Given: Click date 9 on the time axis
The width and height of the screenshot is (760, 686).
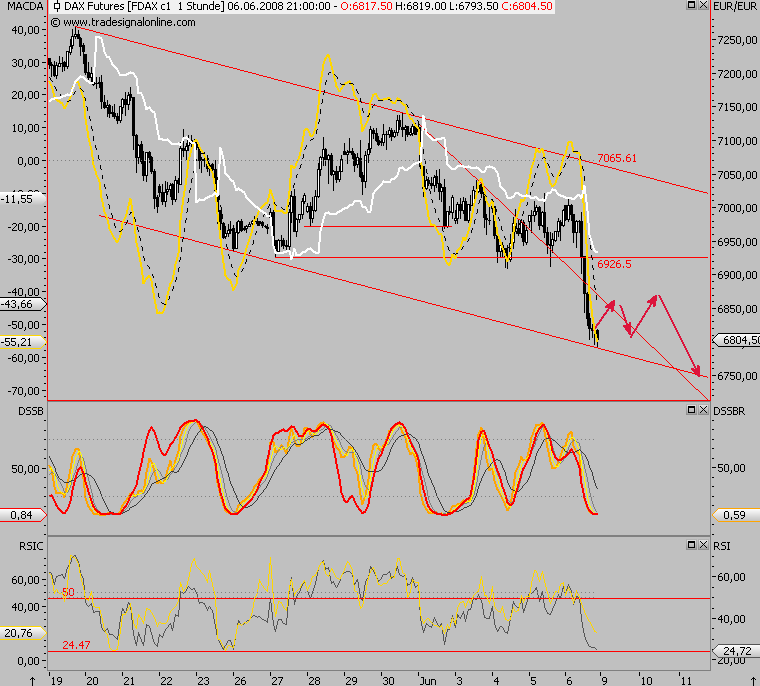Looking at the screenshot, I should tap(605, 681).
